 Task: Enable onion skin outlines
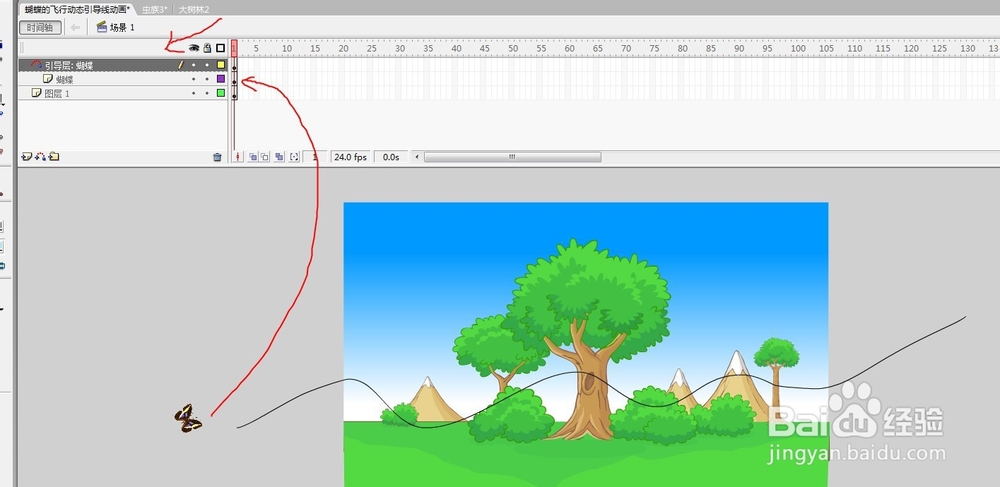point(265,157)
